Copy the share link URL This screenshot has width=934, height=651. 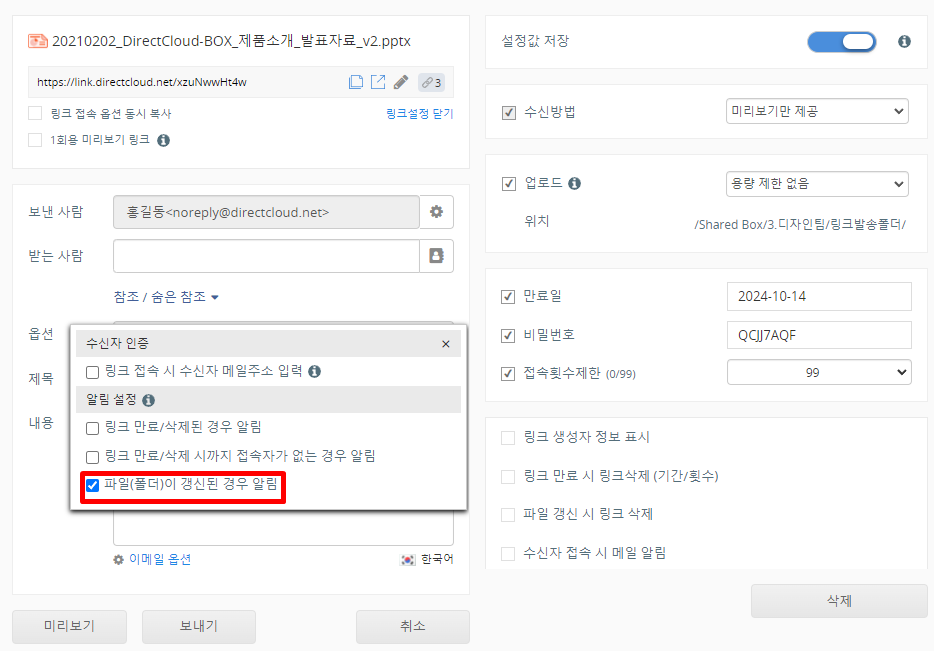pos(355,82)
